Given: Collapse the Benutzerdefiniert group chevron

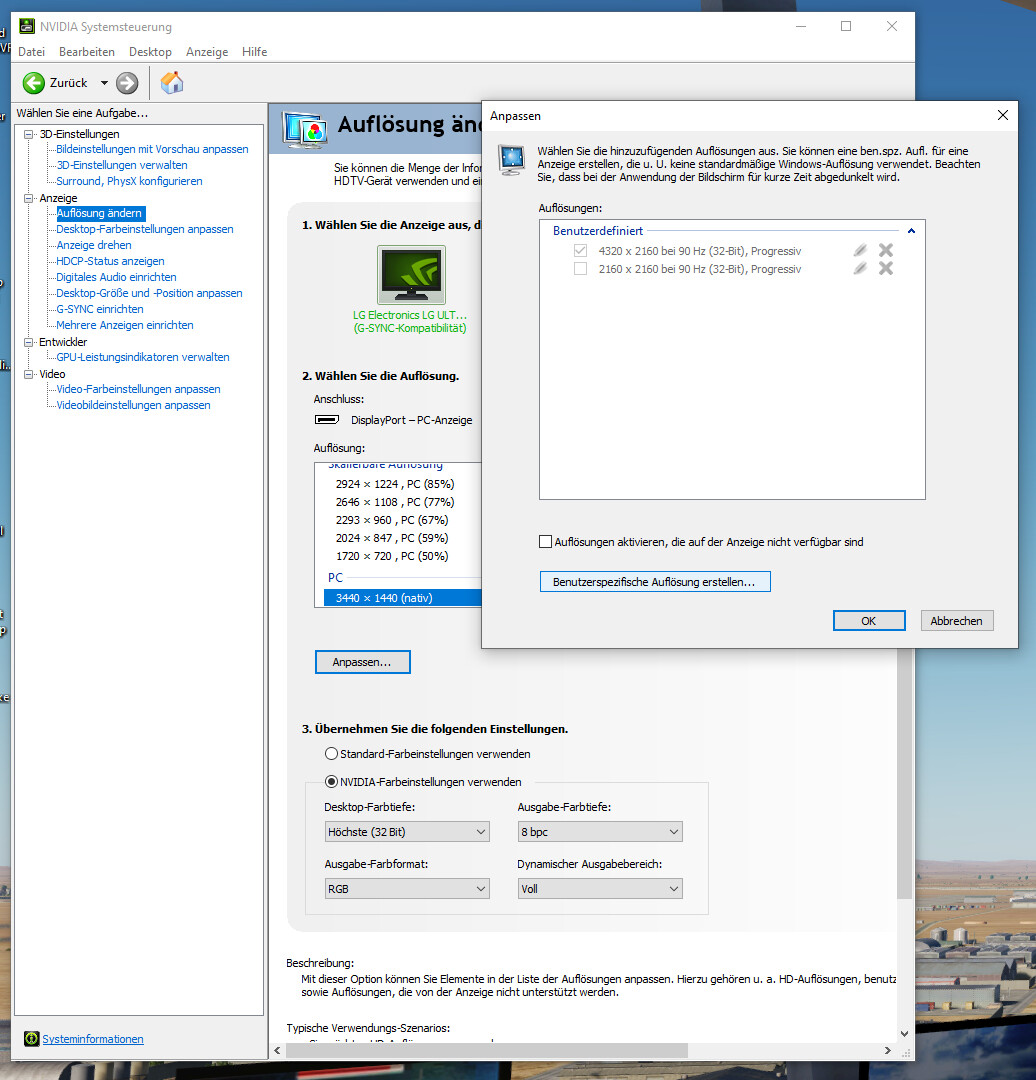Looking at the screenshot, I should tap(911, 231).
